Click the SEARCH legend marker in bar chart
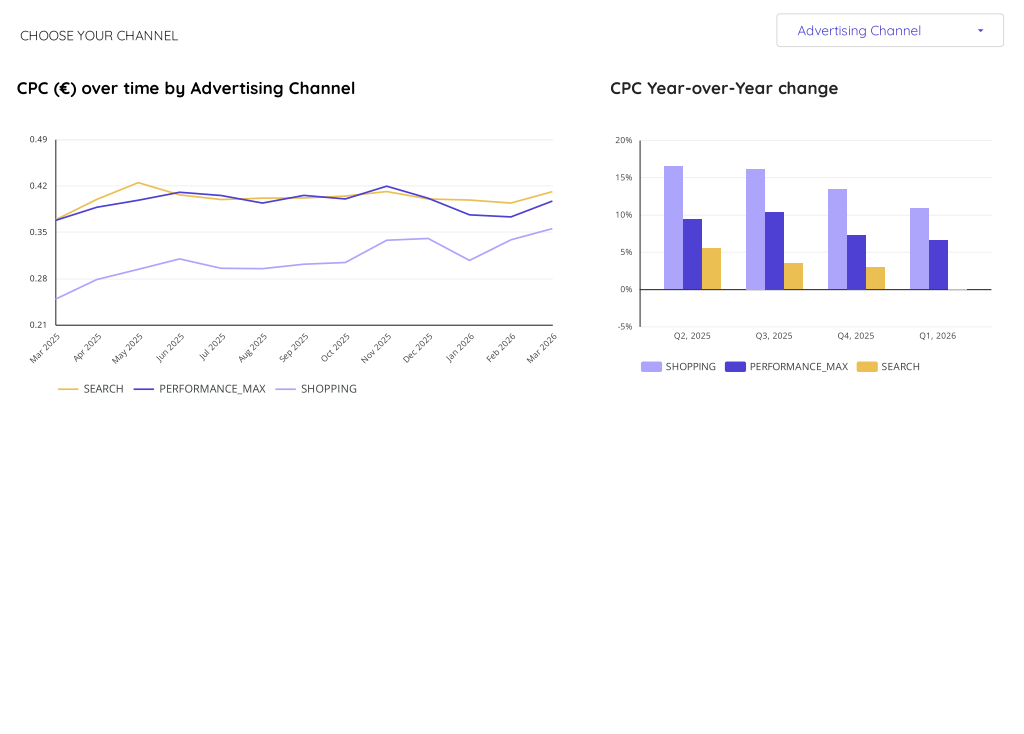This screenshot has width=1024, height=734. point(866,367)
